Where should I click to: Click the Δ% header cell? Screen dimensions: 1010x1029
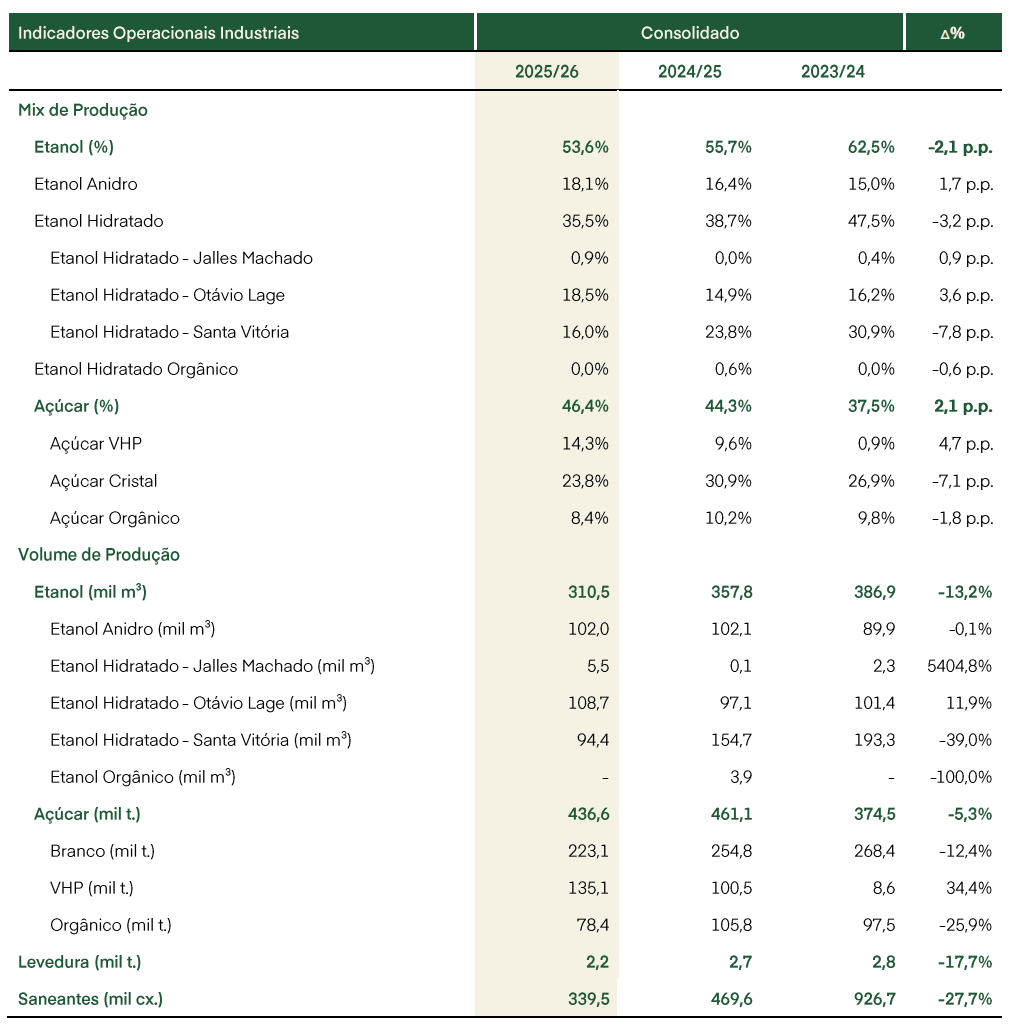(x=953, y=33)
